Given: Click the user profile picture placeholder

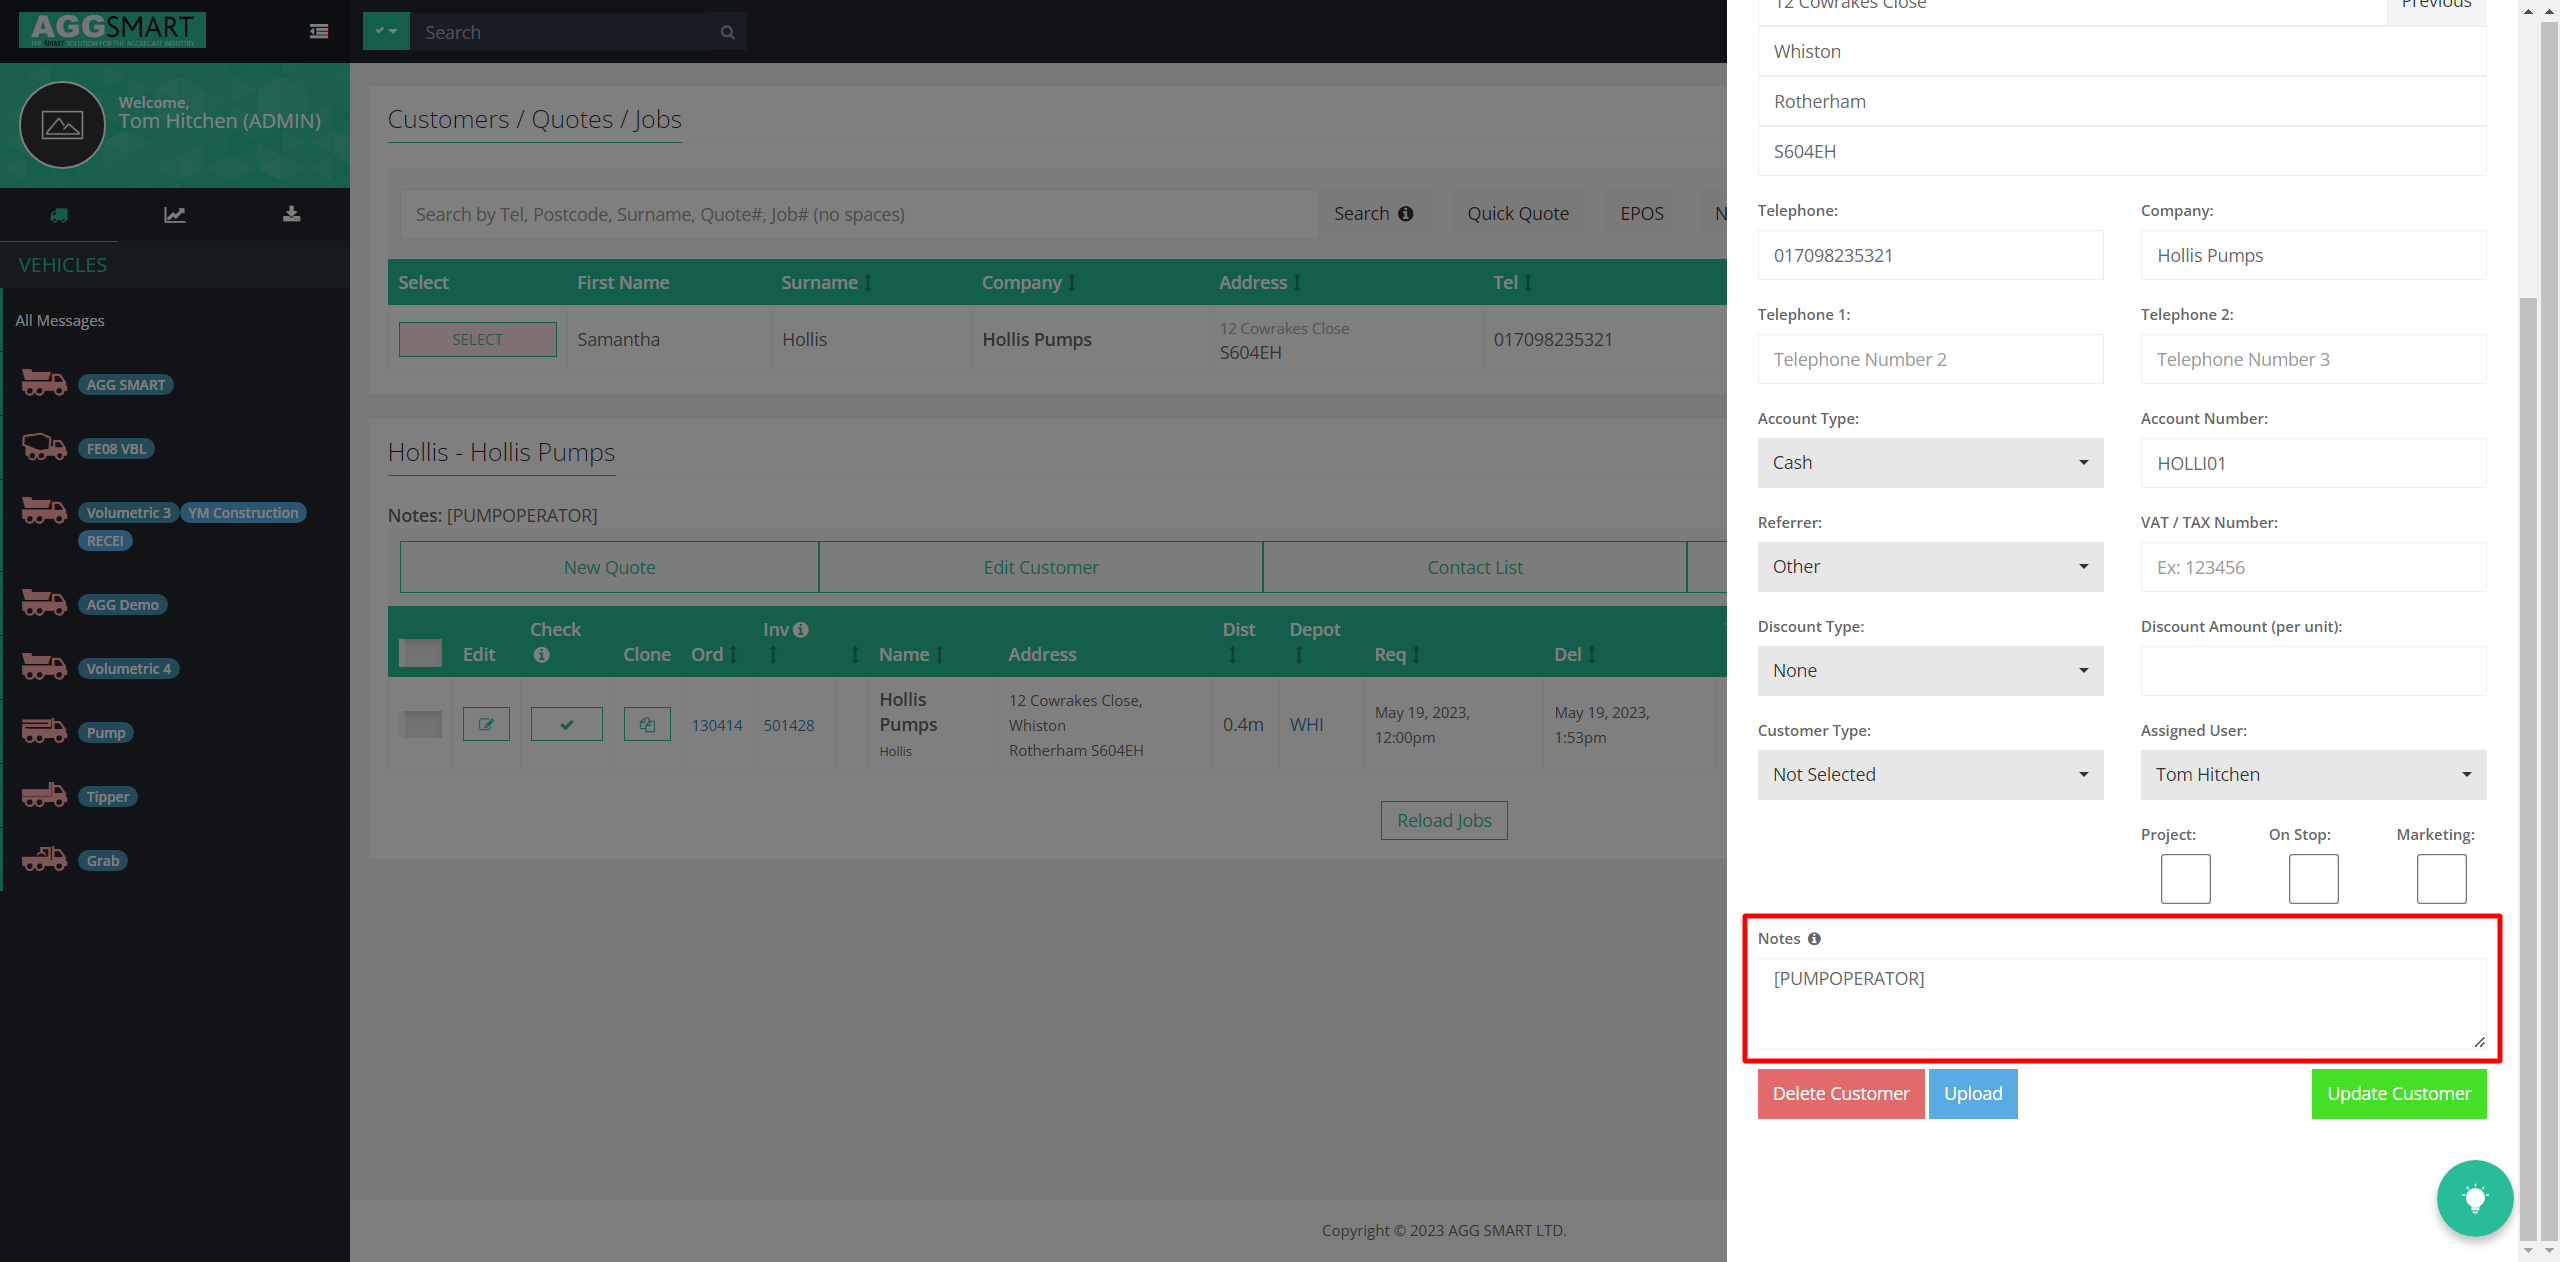Looking at the screenshot, I should (x=62, y=125).
